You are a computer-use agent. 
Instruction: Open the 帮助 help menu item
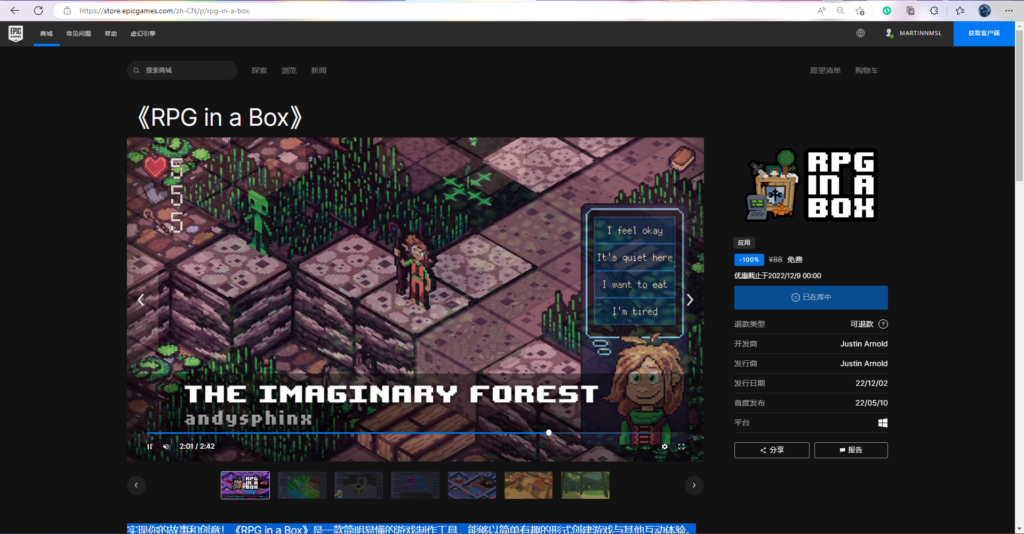click(110, 33)
